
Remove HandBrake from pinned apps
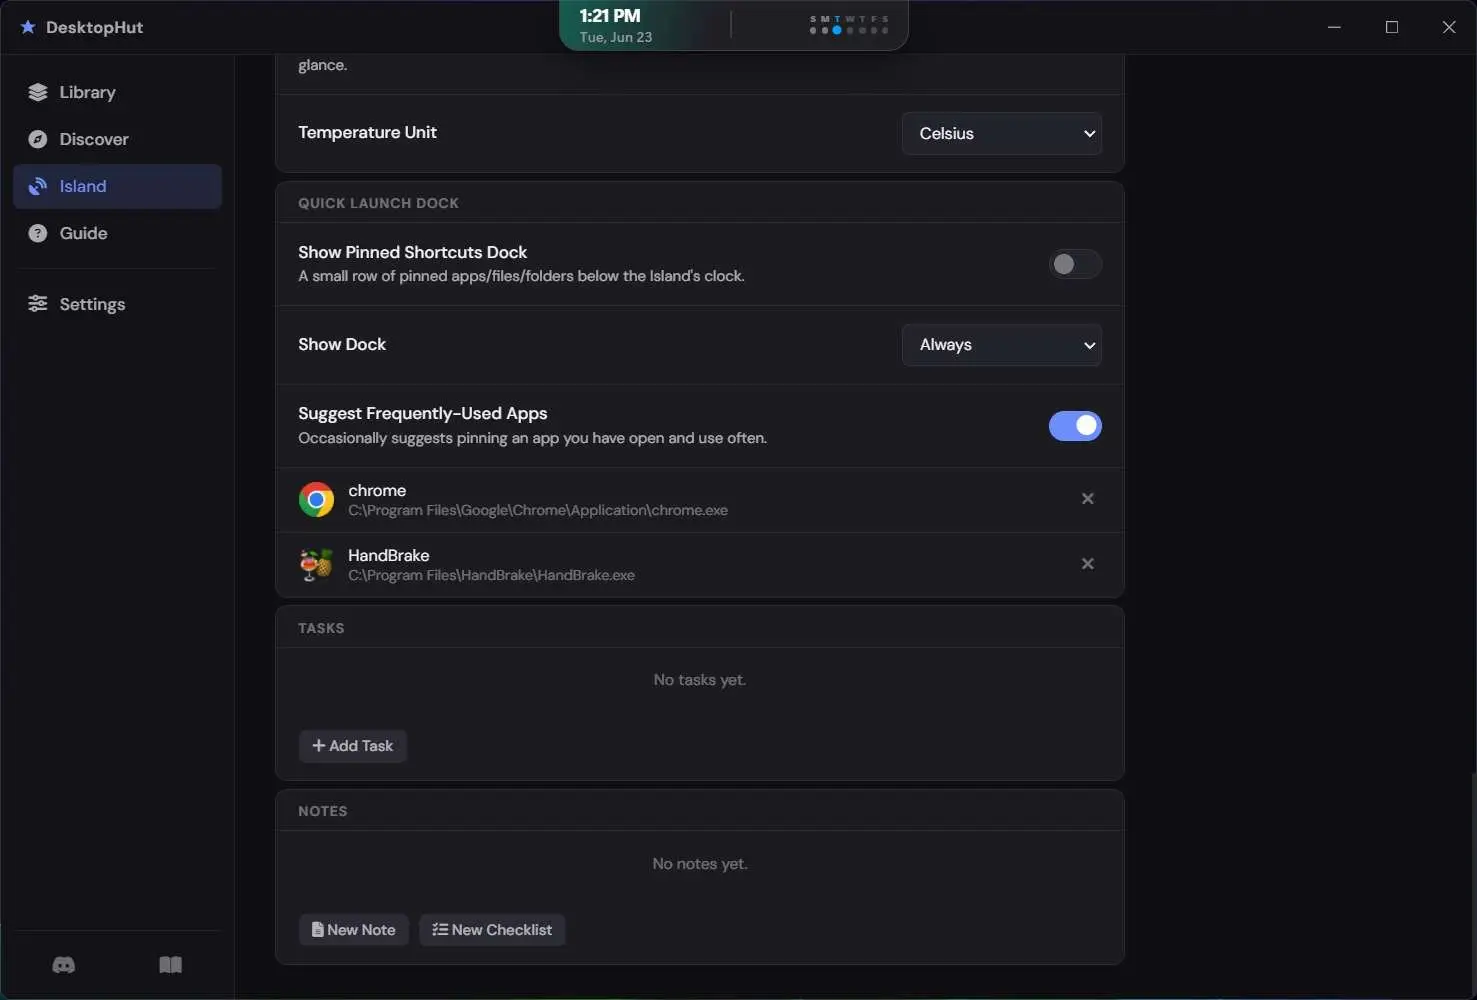[1088, 564]
